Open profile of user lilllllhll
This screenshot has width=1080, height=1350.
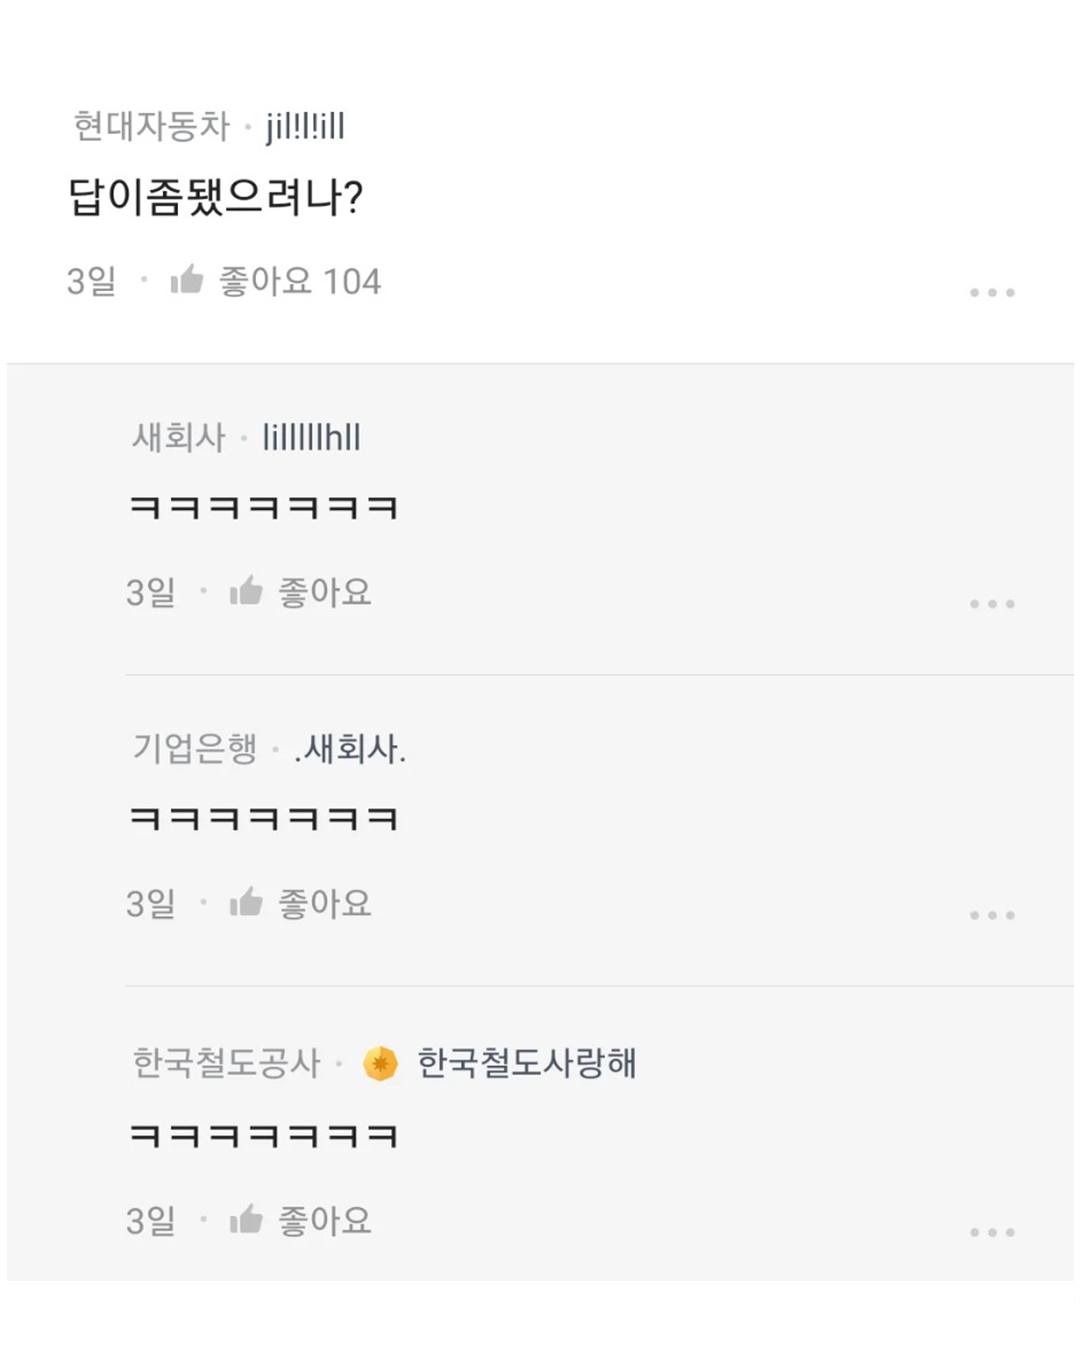point(311,437)
